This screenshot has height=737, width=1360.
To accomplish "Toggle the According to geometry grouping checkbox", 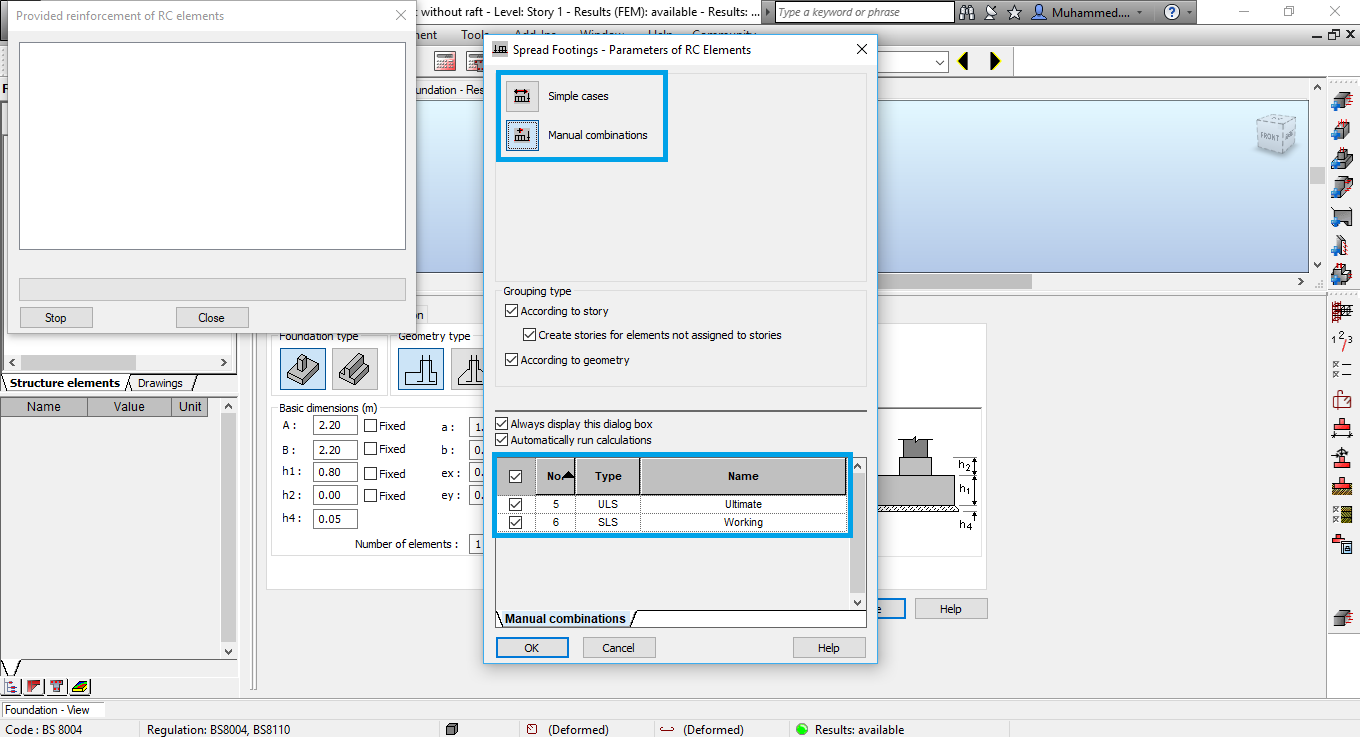I will (x=511, y=358).
